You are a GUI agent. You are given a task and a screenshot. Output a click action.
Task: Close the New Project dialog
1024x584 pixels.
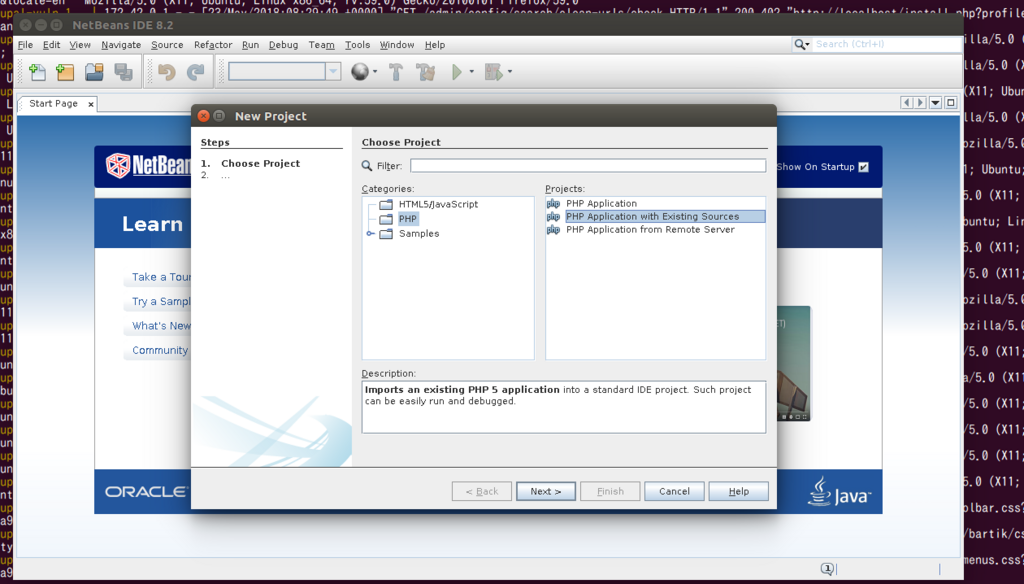tap(204, 116)
